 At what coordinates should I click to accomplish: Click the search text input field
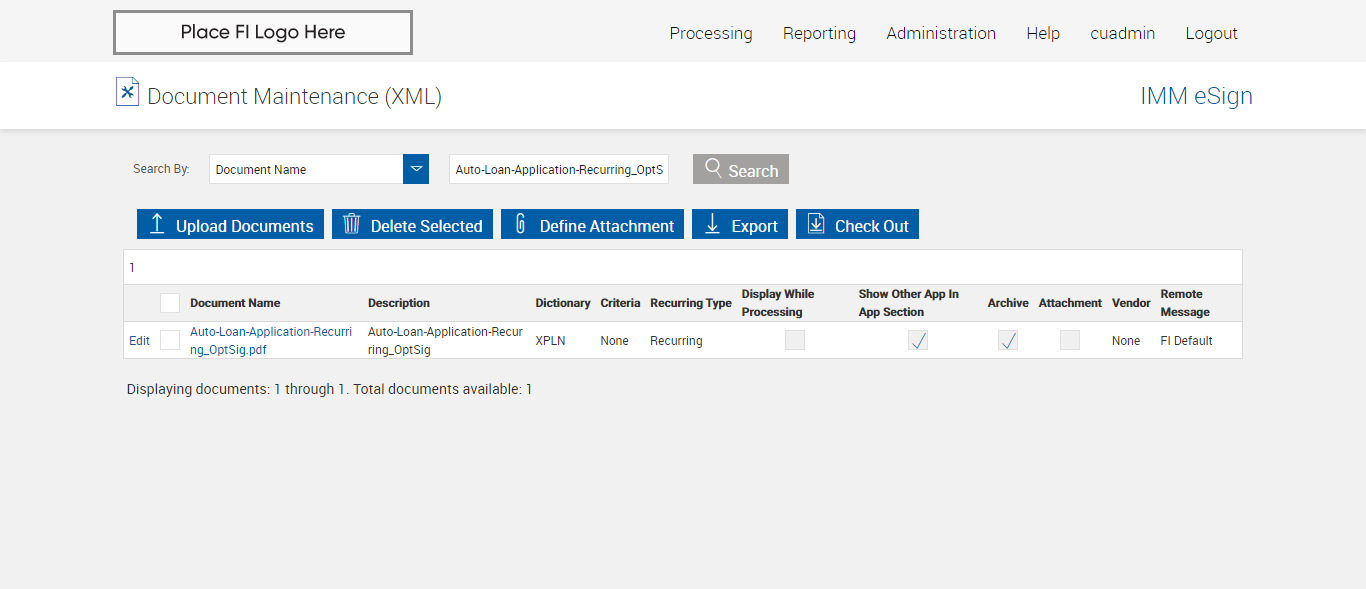pos(558,169)
